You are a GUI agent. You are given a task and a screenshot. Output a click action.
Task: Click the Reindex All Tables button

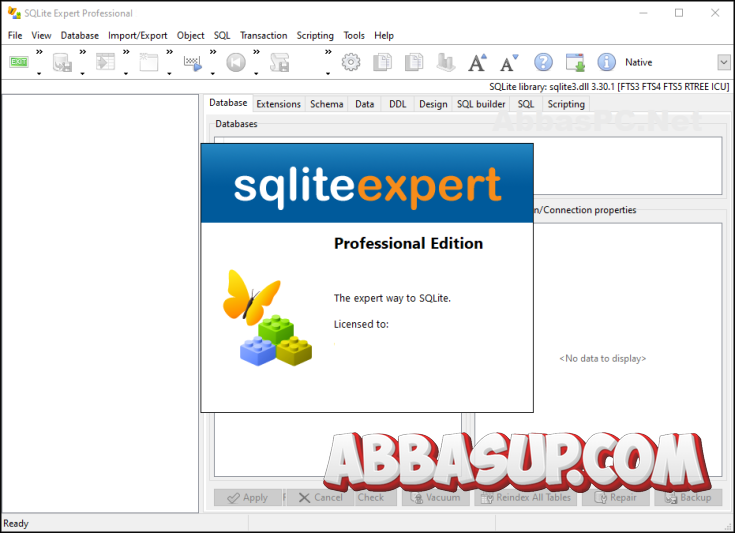coord(525,497)
